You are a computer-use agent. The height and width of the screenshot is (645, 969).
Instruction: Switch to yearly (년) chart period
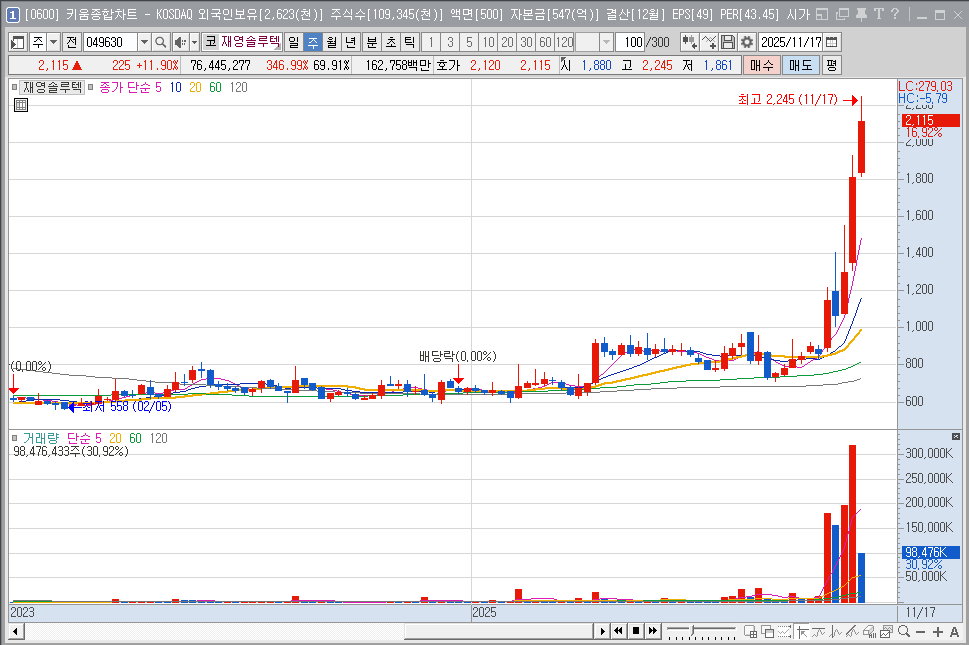[x=350, y=42]
